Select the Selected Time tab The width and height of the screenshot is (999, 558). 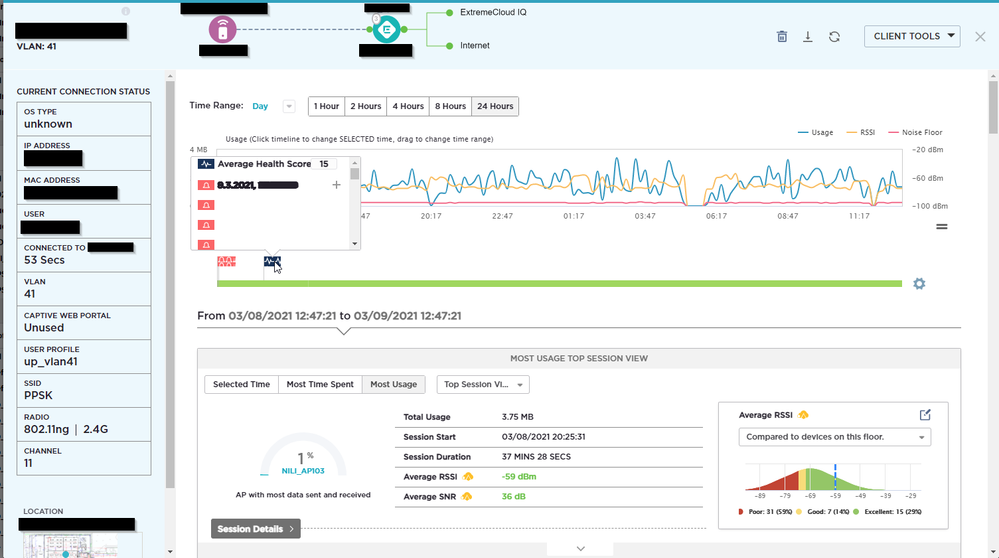[x=241, y=385]
